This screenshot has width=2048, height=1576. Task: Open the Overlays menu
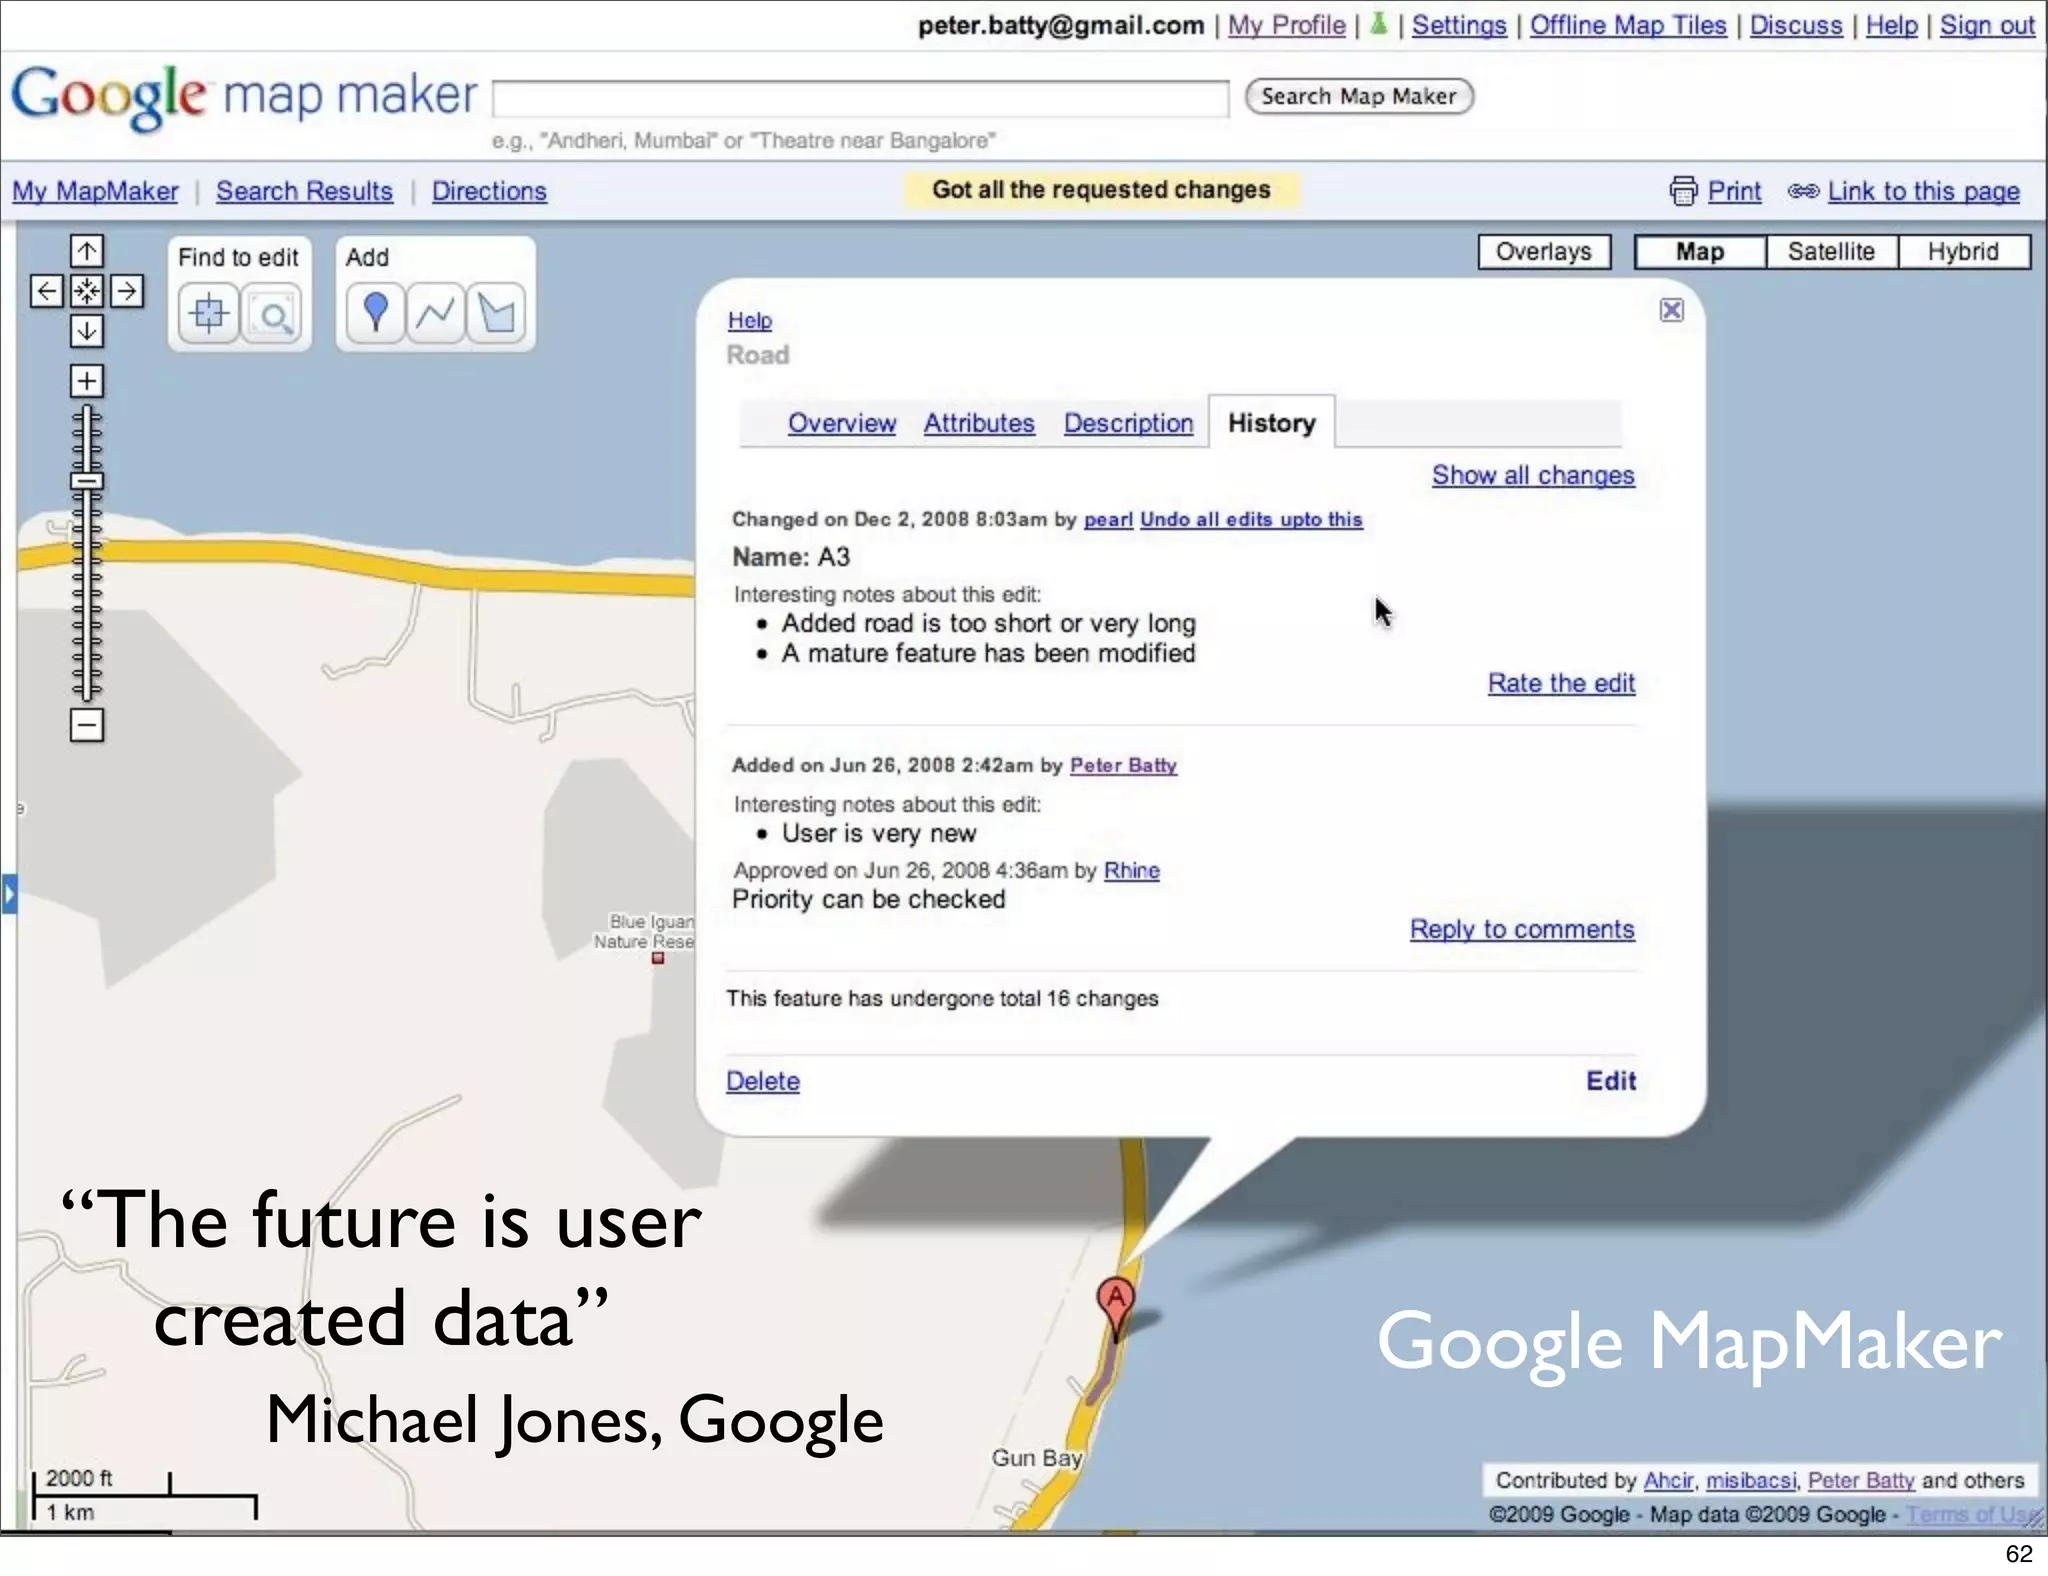coord(1544,251)
